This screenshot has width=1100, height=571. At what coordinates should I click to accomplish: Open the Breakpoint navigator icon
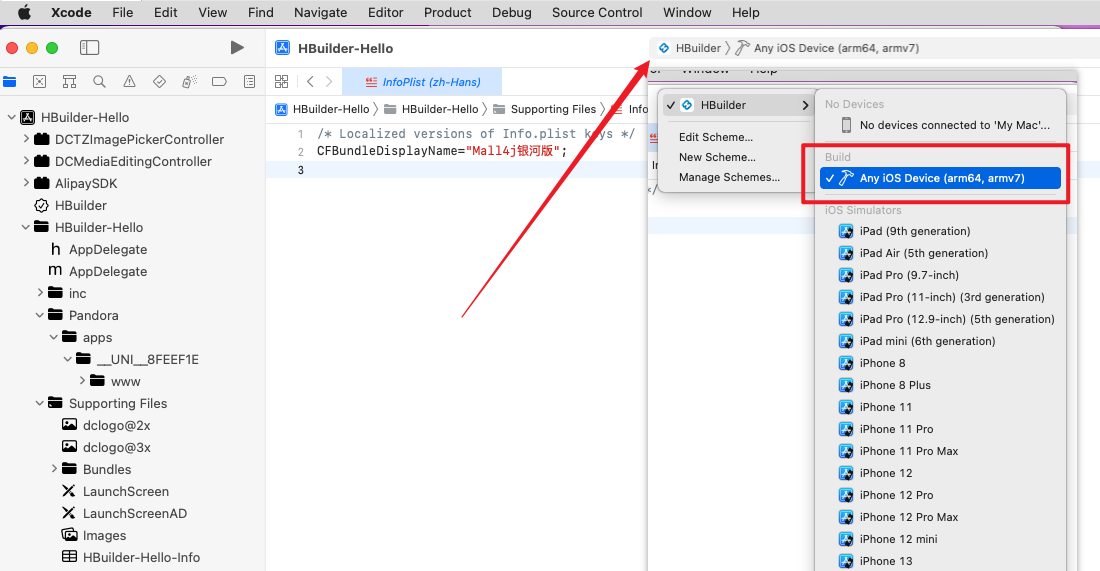[219, 82]
